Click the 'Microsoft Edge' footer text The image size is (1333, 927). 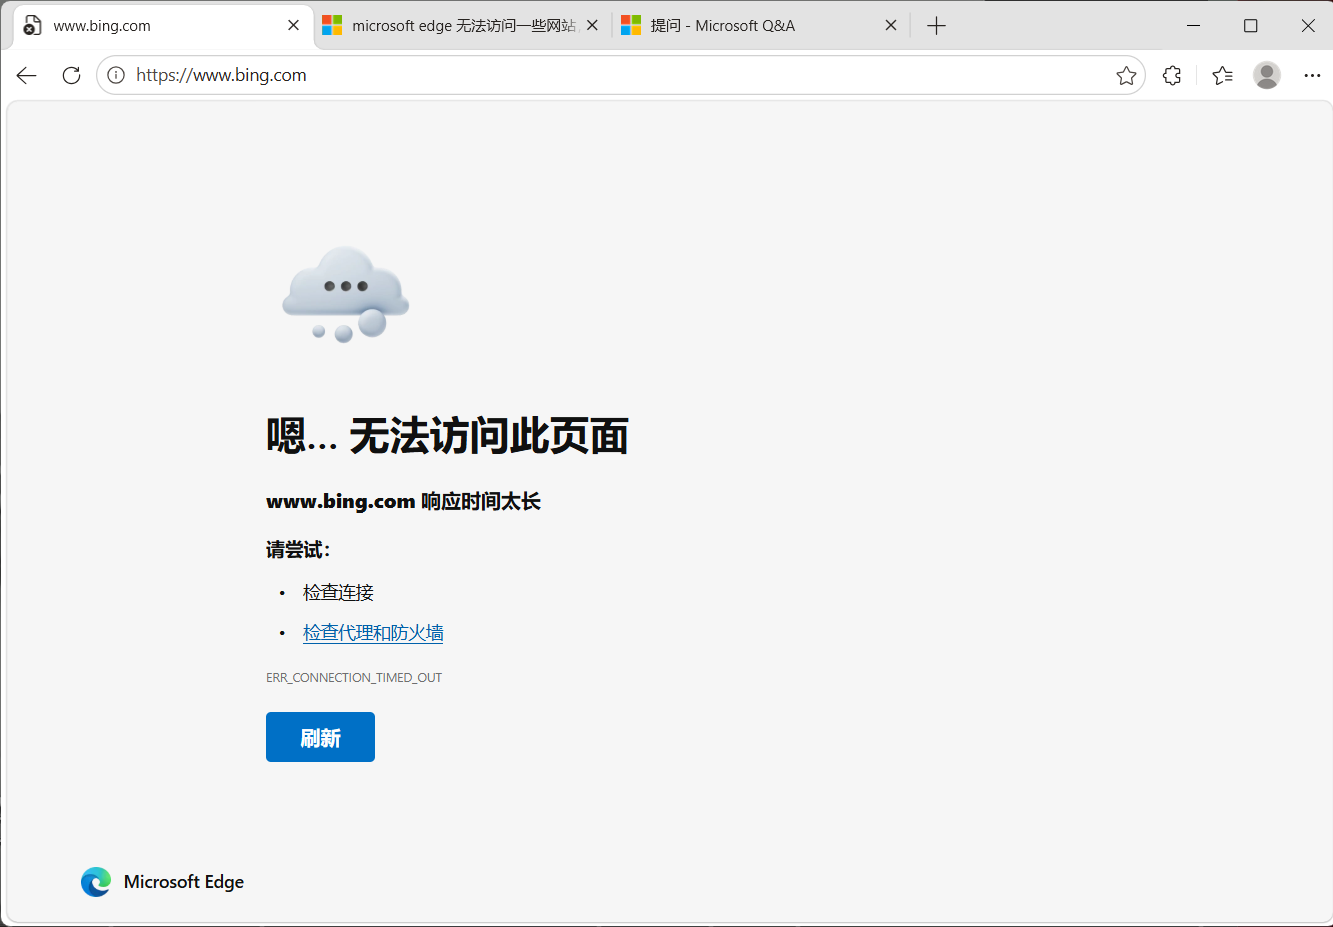pyautogui.click(x=184, y=882)
